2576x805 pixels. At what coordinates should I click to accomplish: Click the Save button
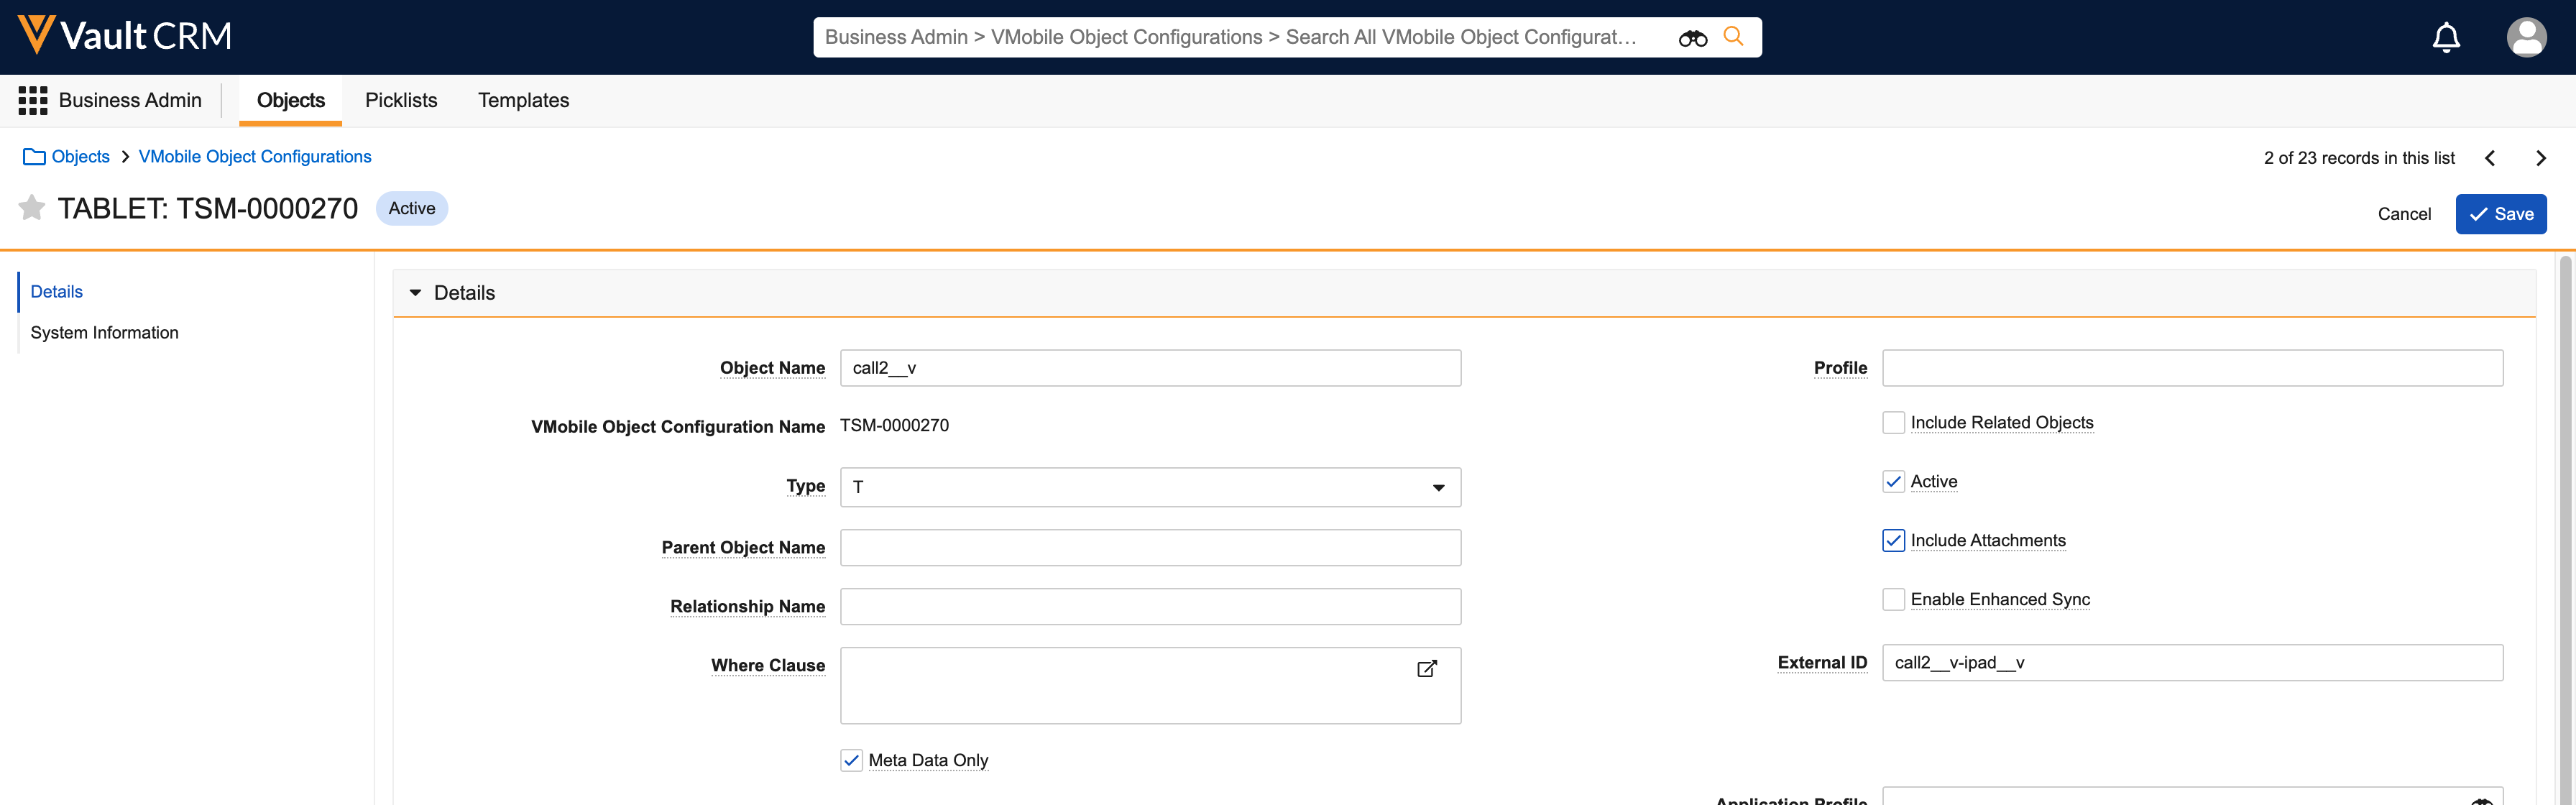(x=2500, y=214)
